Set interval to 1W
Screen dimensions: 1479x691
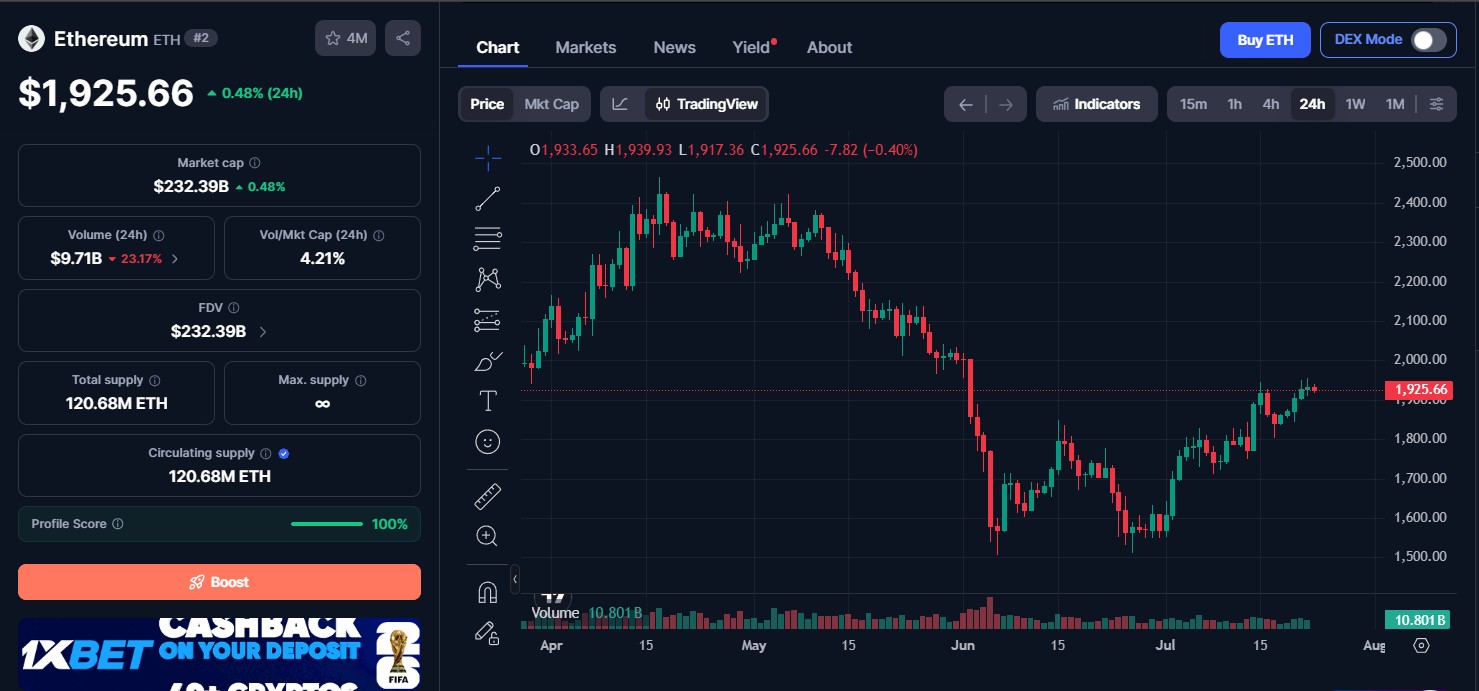[1355, 104]
